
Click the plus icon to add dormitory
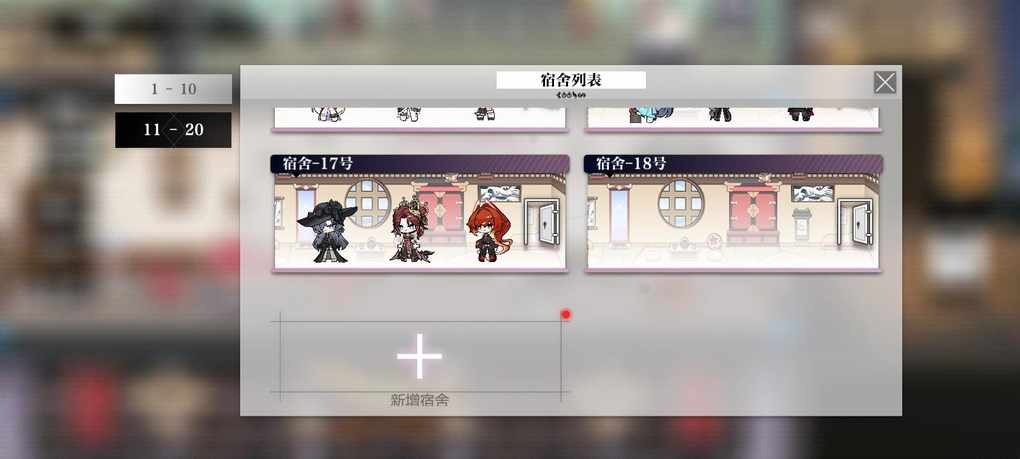click(420, 356)
